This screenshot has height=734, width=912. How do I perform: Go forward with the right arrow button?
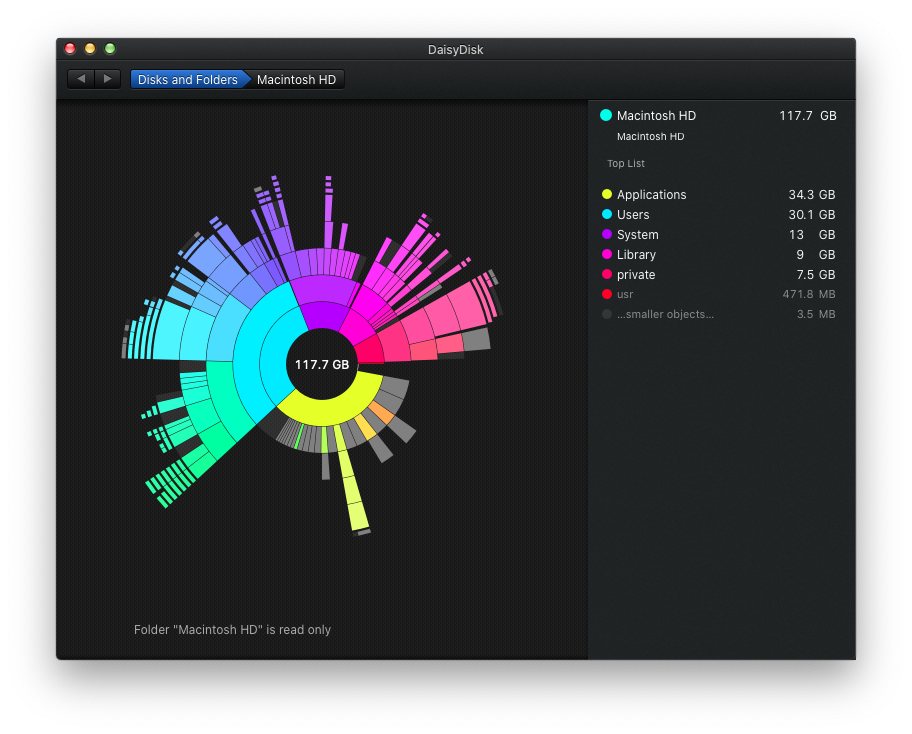pos(108,79)
